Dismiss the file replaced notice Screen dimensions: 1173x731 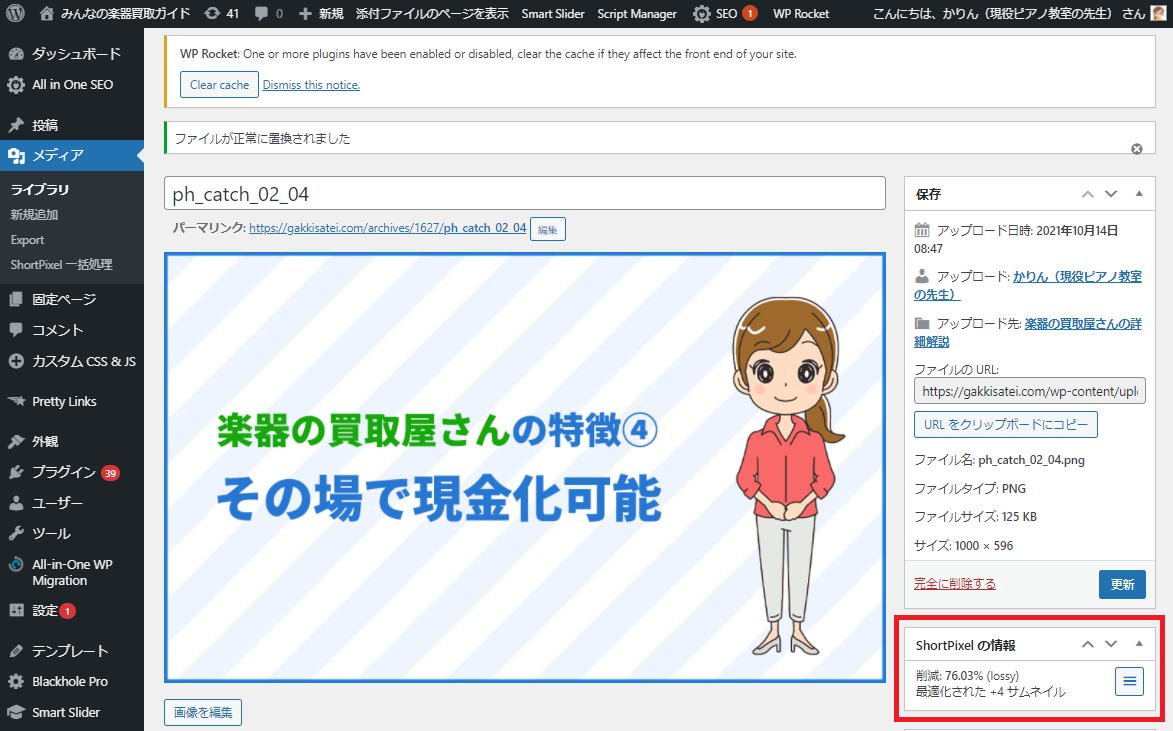pos(1136,149)
